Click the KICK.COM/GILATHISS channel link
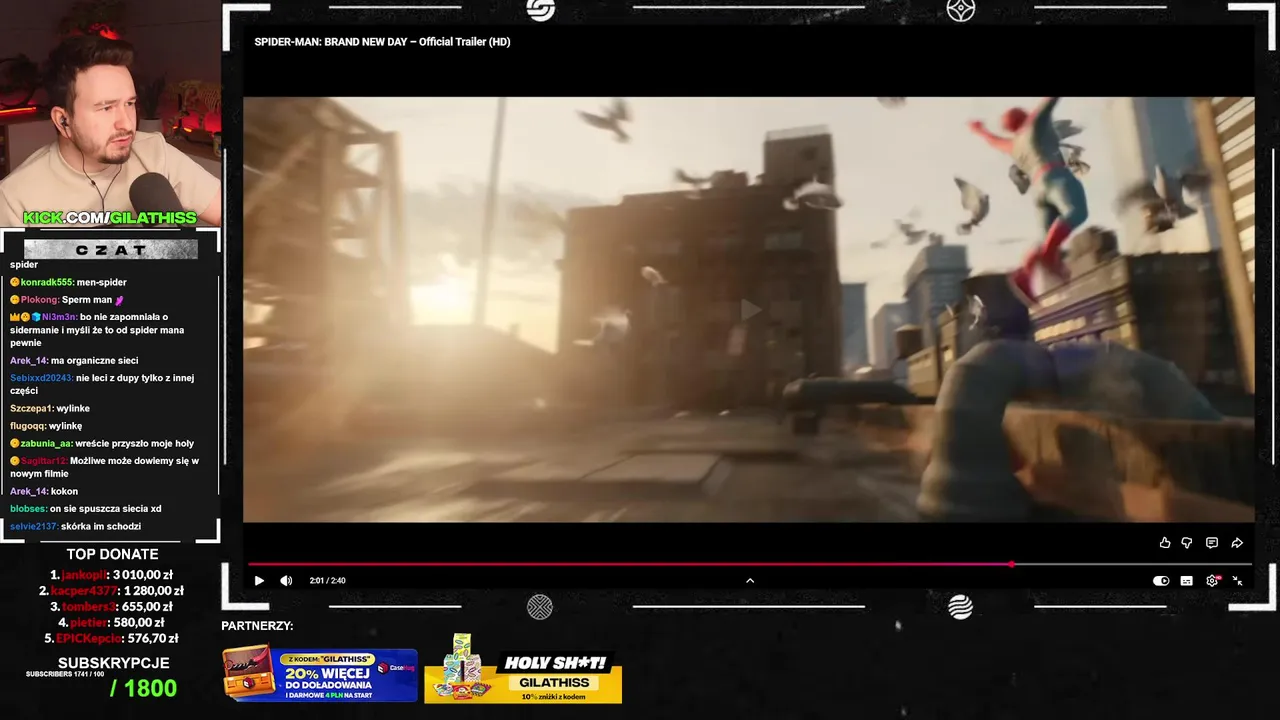This screenshot has width=1280, height=720. pos(110,218)
